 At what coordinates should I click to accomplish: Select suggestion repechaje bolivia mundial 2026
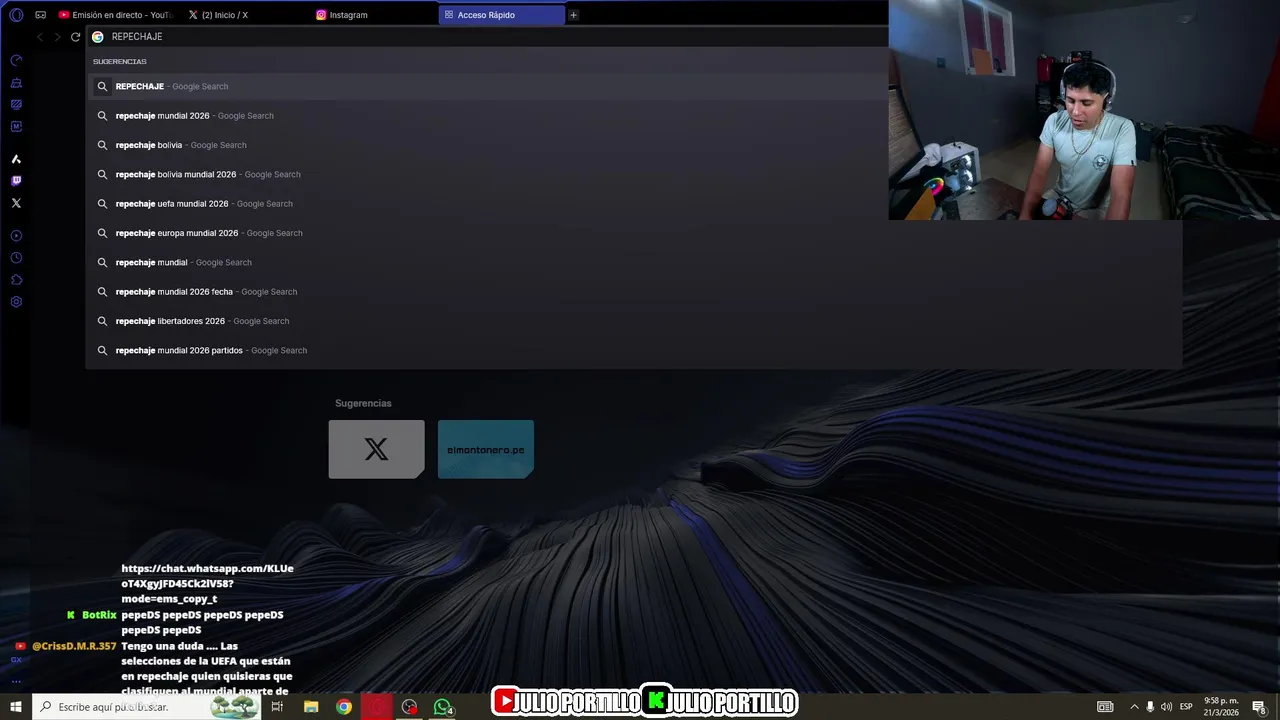pos(633,174)
